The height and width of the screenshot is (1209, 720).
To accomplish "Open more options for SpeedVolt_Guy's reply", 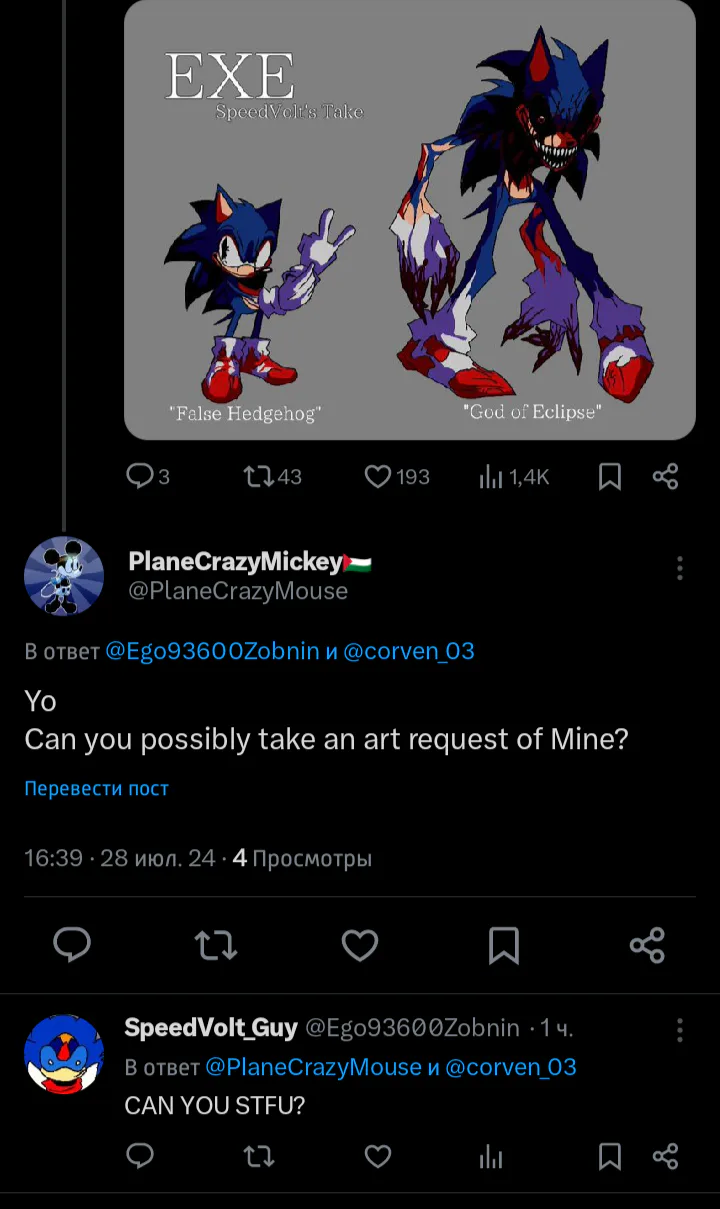I will coord(680,1030).
